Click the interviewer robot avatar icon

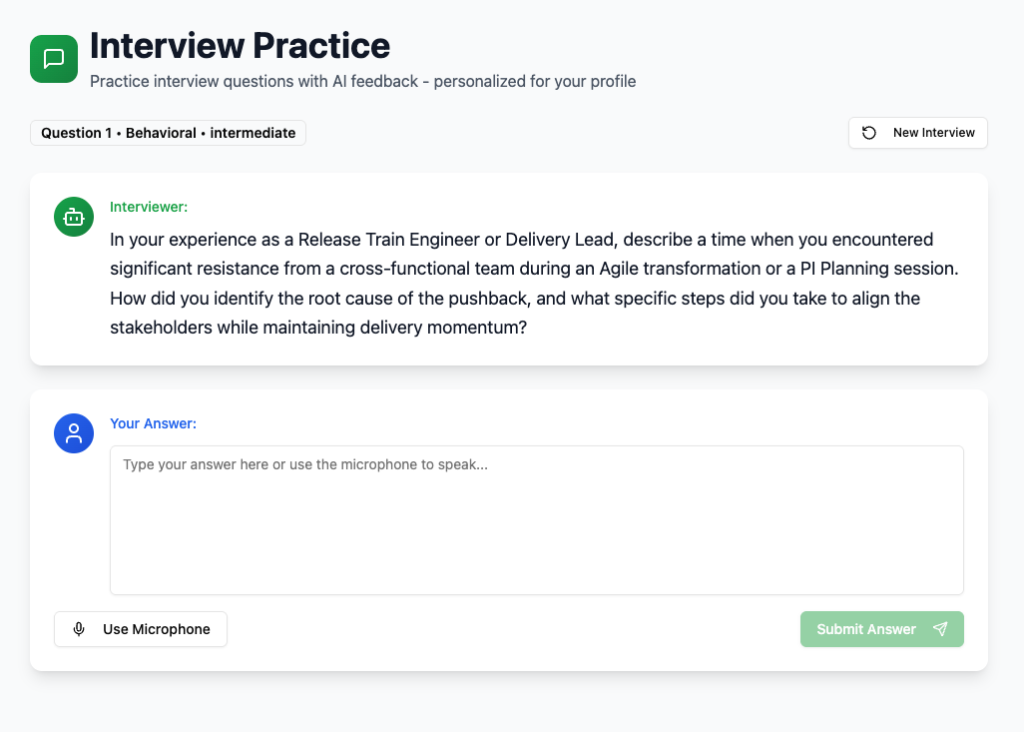[x=74, y=217]
